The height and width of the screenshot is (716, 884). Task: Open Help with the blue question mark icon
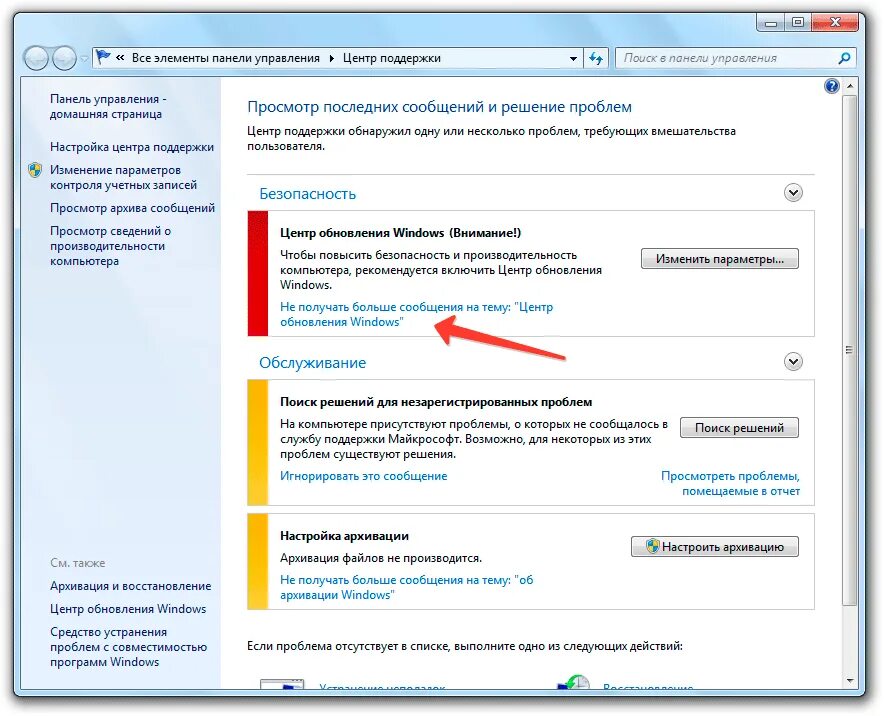pos(832,86)
